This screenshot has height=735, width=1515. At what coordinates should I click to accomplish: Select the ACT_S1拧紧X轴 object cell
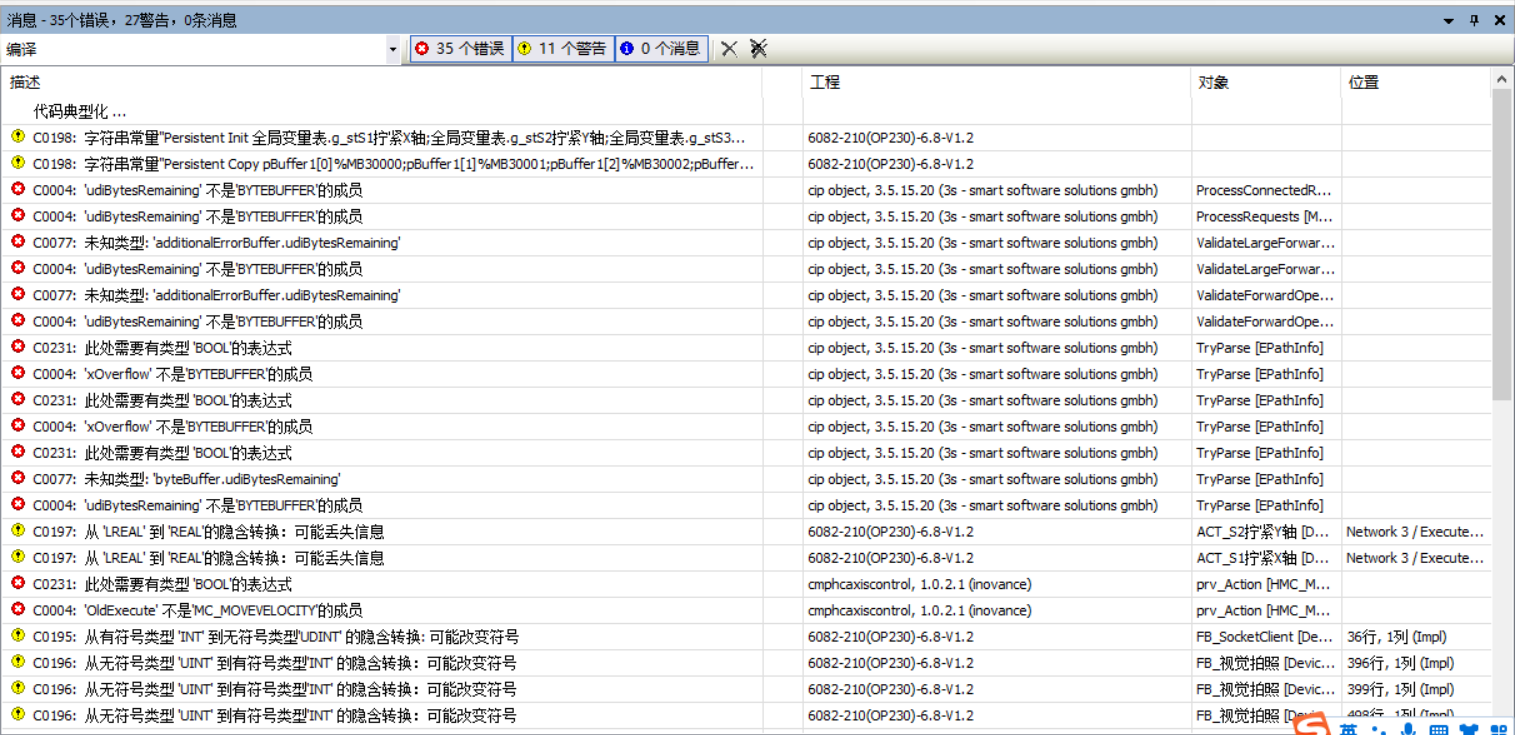click(x=1265, y=557)
